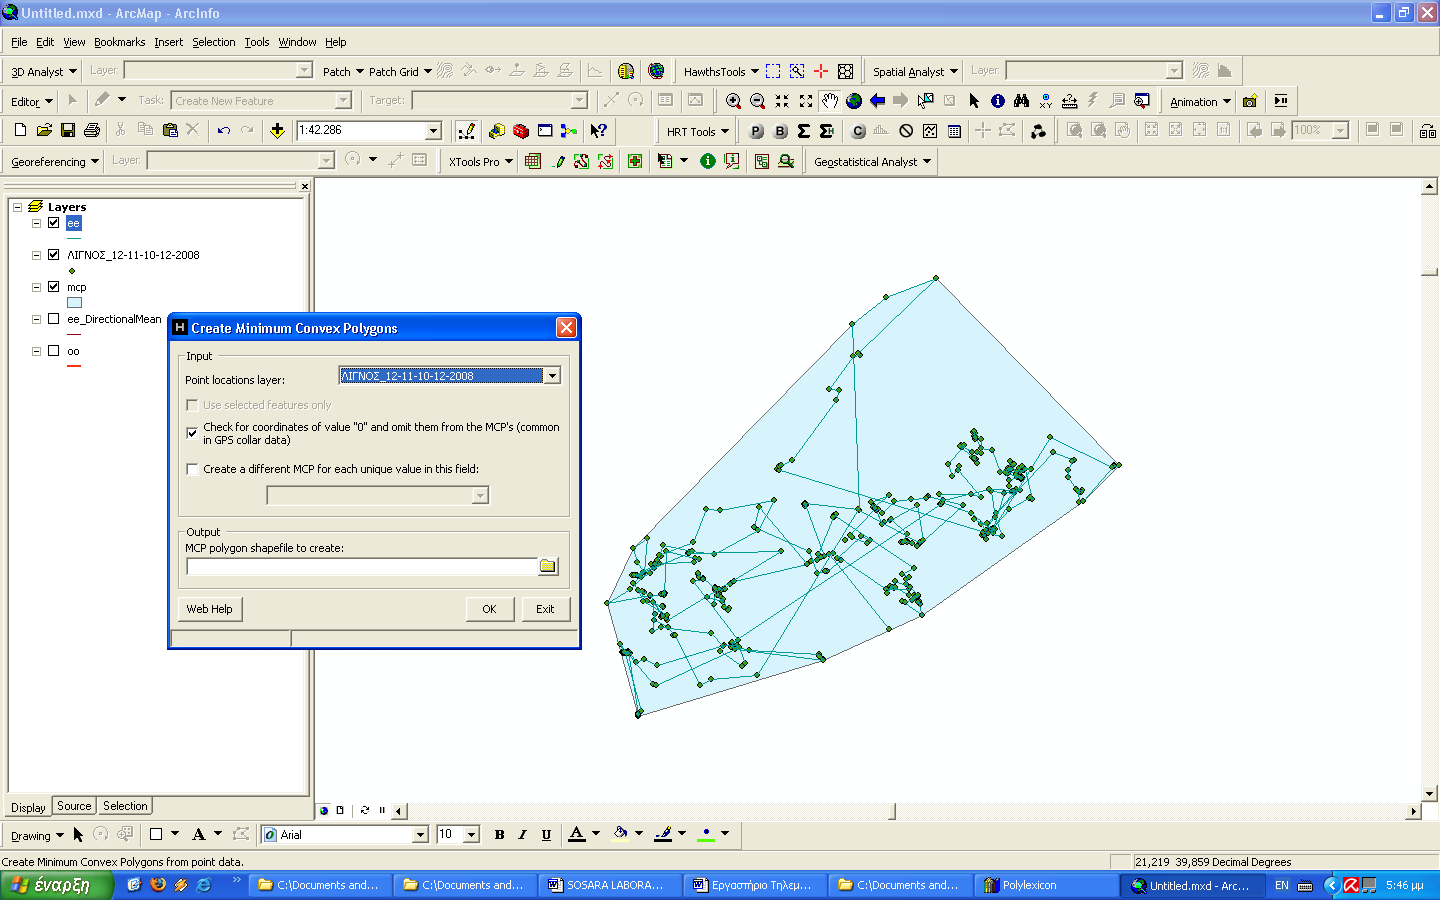Click the Web Help button

pos(209,609)
